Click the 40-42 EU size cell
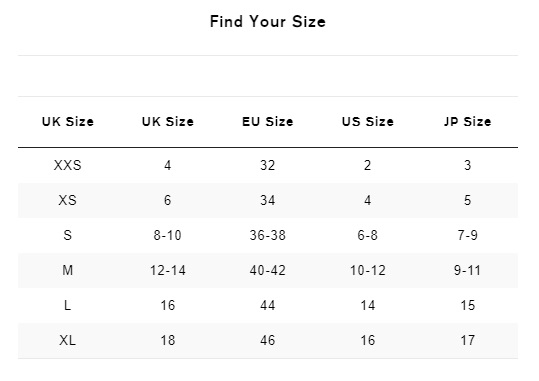Image resolution: width=539 pixels, height=381 pixels. [x=268, y=271]
